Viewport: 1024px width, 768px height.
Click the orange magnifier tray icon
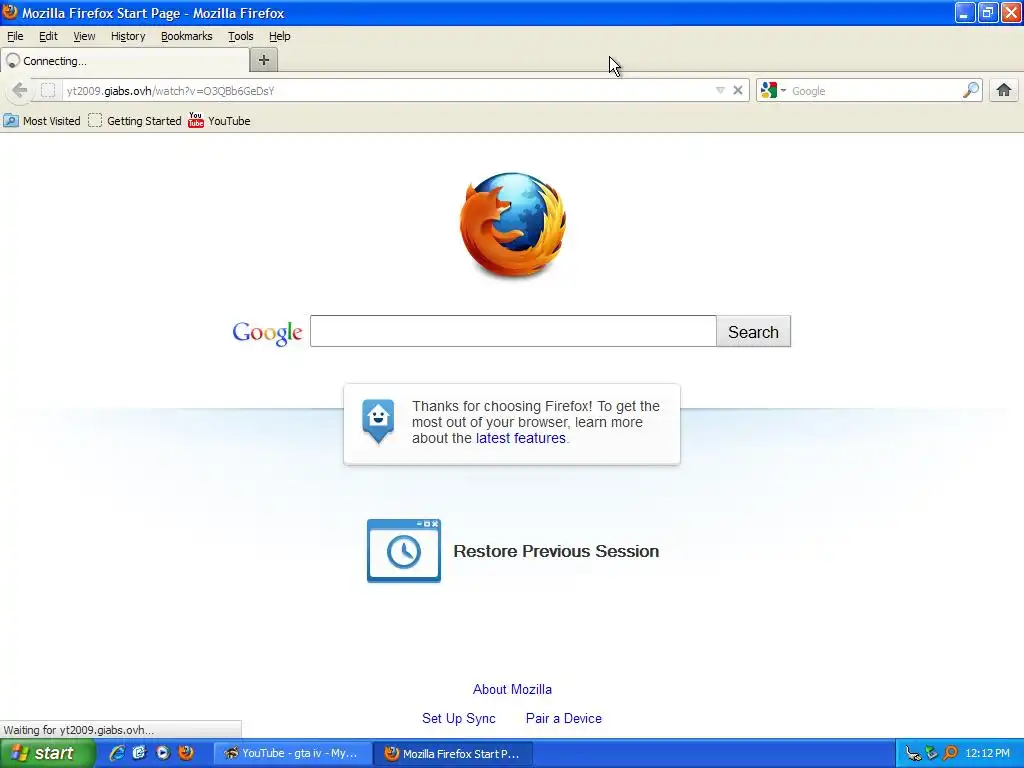(951, 753)
